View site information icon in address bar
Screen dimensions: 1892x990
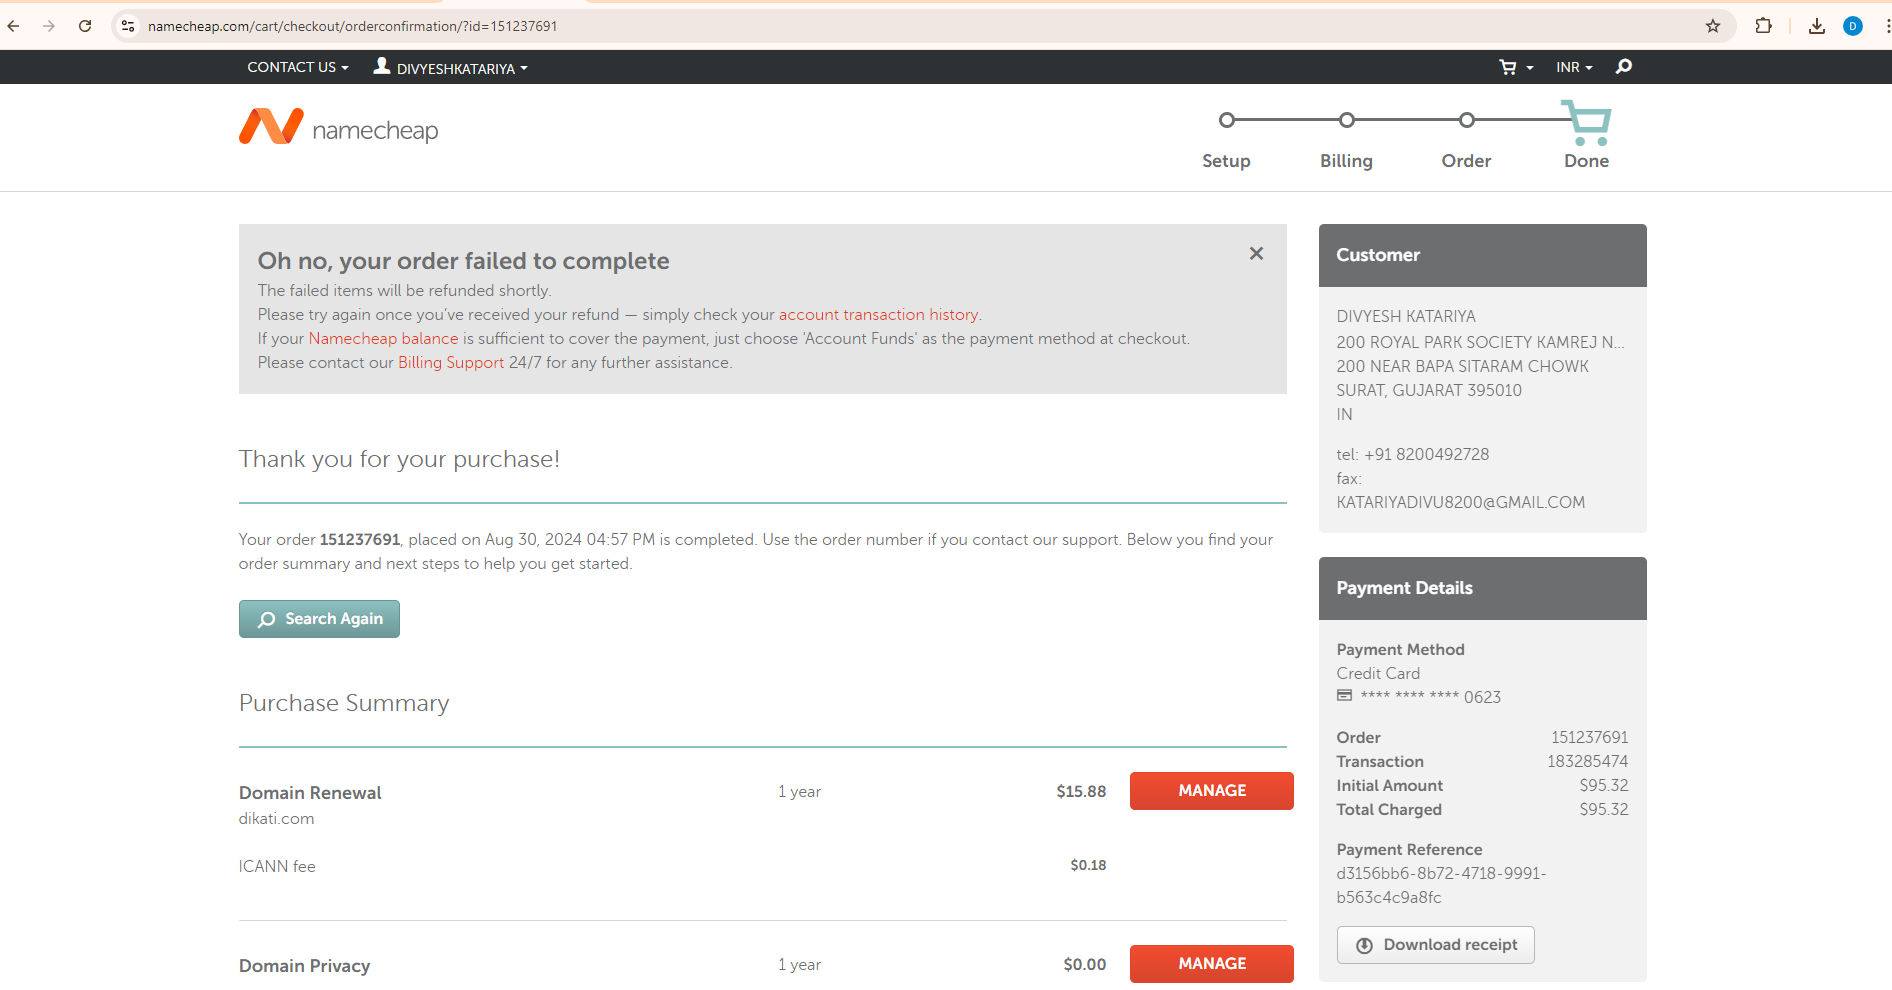(x=128, y=26)
